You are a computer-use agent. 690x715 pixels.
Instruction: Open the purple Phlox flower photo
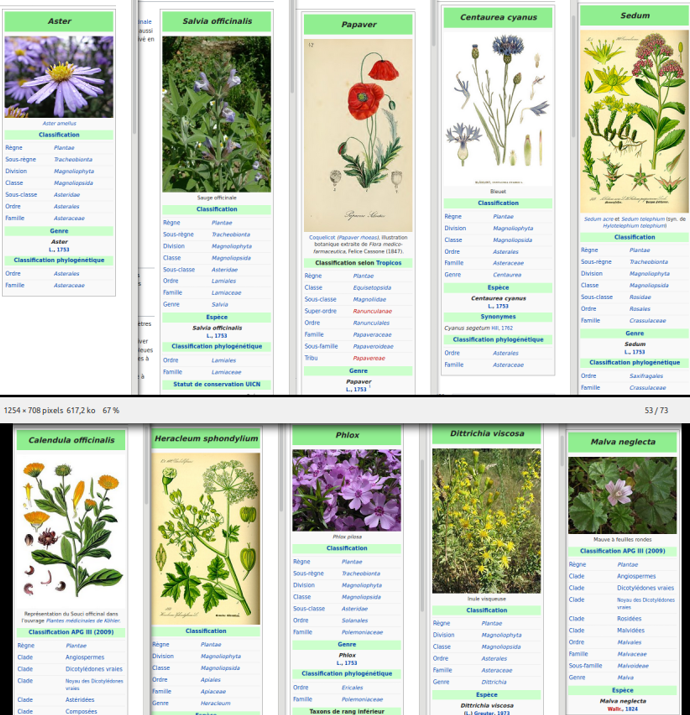click(346, 489)
